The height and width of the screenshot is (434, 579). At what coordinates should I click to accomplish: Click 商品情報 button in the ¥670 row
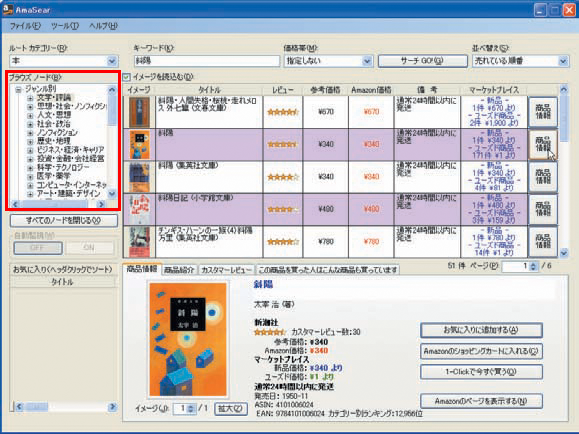coord(543,112)
